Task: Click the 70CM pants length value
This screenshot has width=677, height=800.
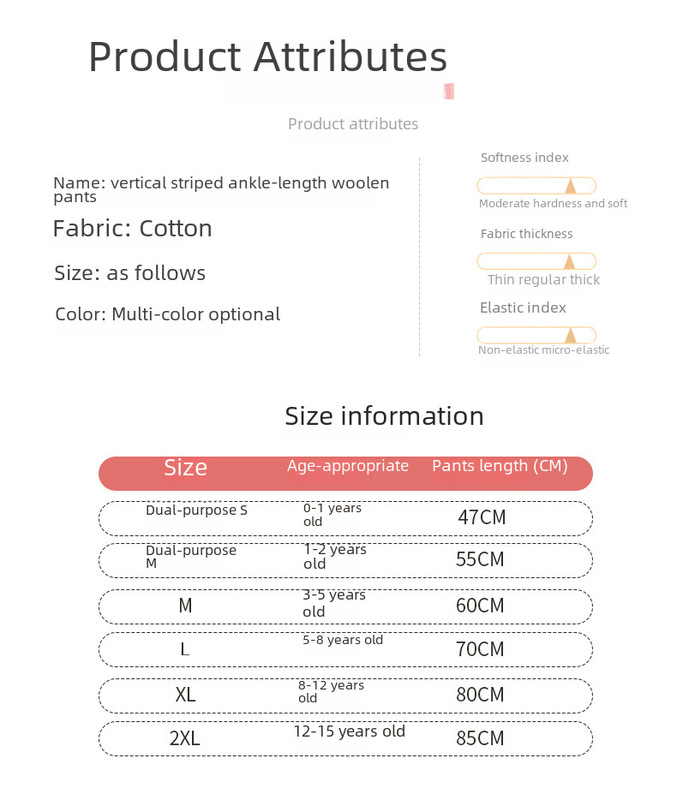Action: tap(480, 650)
